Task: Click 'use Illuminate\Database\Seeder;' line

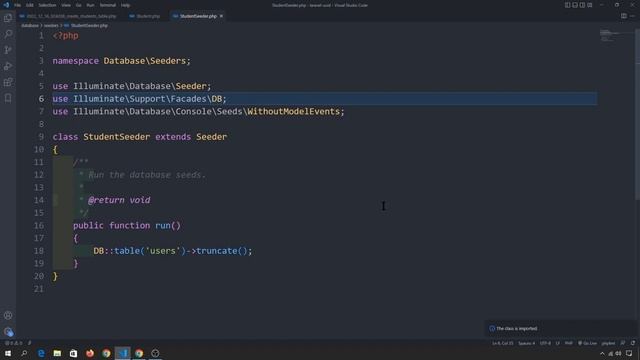Action: pos(132,86)
